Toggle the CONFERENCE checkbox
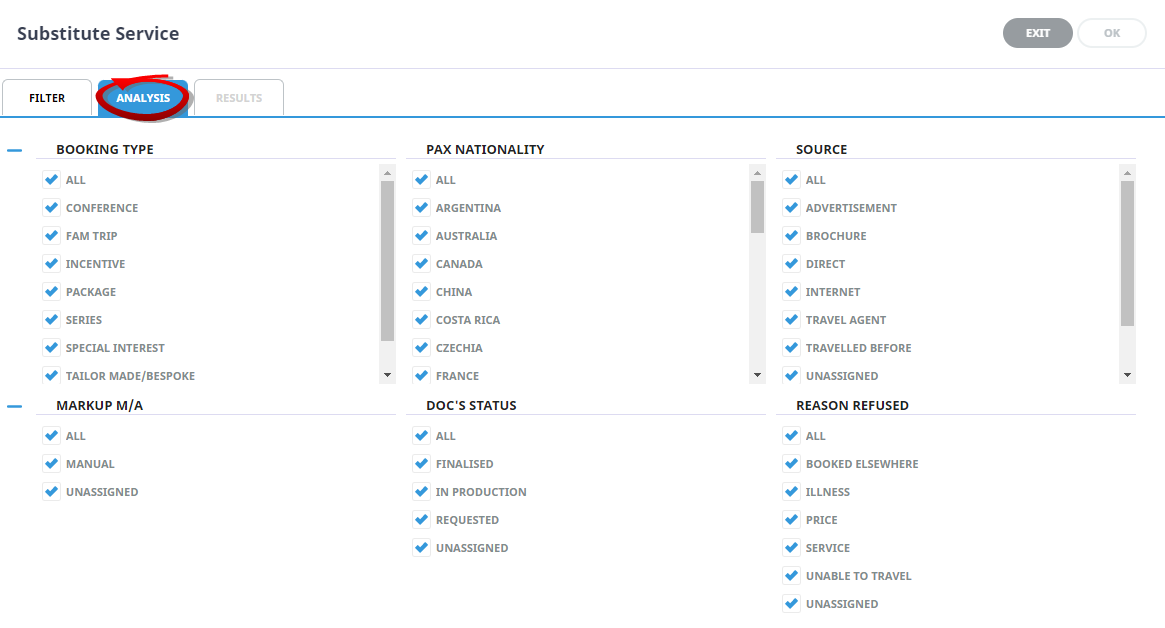This screenshot has width=1165, height=628. [51, 208]
